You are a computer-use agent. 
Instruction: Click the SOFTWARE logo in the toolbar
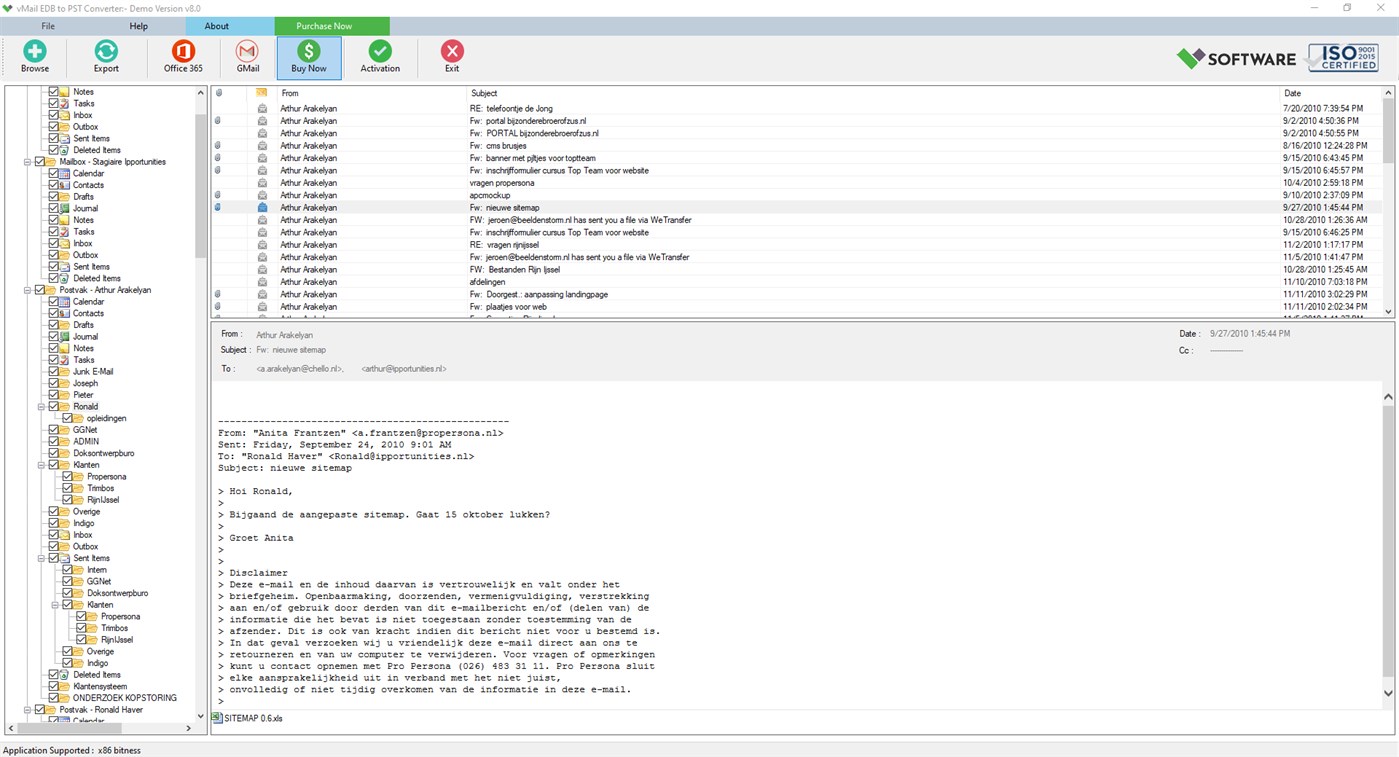1235,58
